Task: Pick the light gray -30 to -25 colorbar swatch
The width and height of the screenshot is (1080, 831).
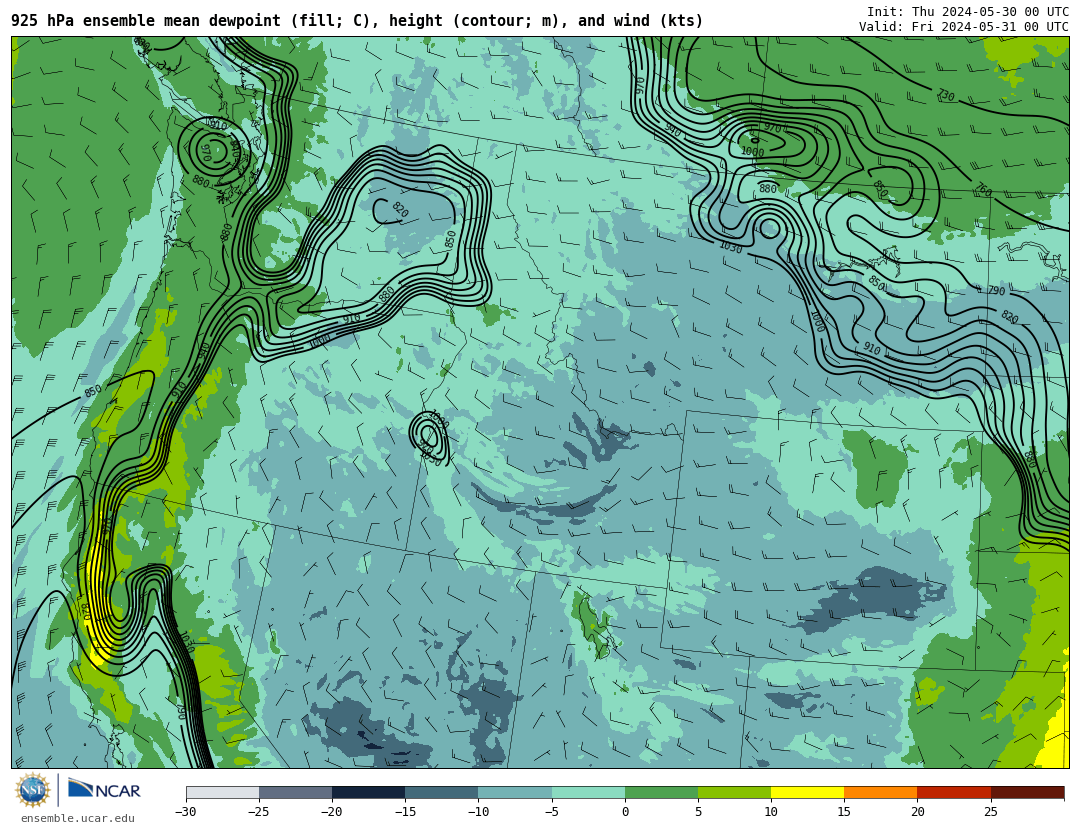Action: pos(222,792)
